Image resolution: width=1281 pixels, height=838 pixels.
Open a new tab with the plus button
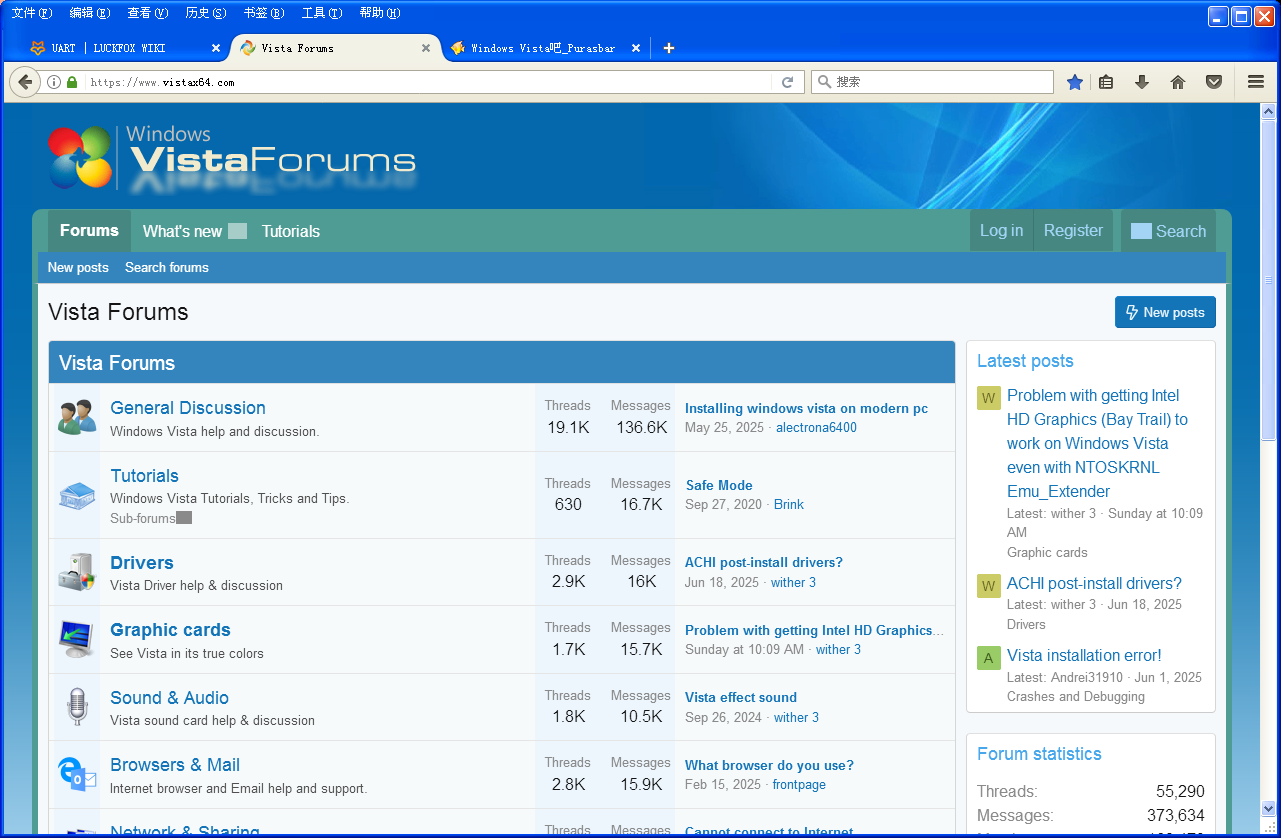tap(669, 48)
